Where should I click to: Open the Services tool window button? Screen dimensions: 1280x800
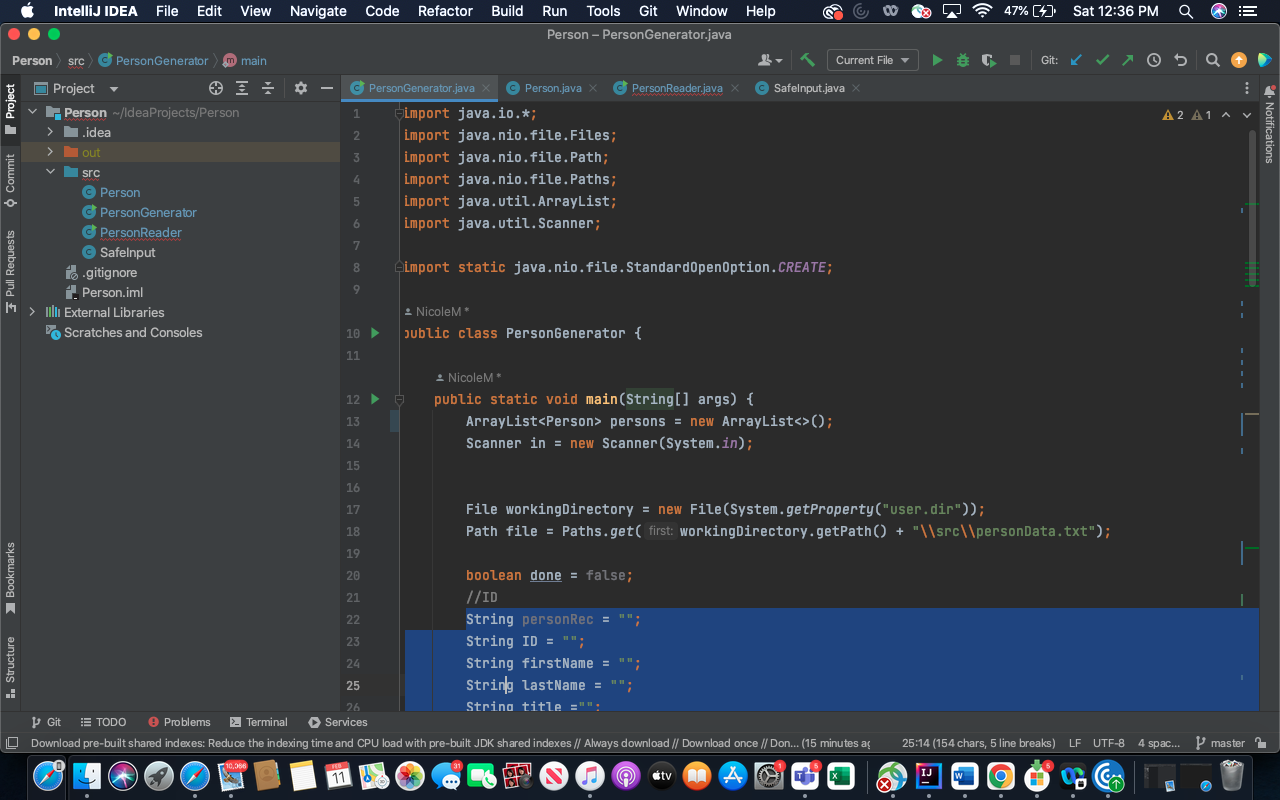(x=338, y=722)
